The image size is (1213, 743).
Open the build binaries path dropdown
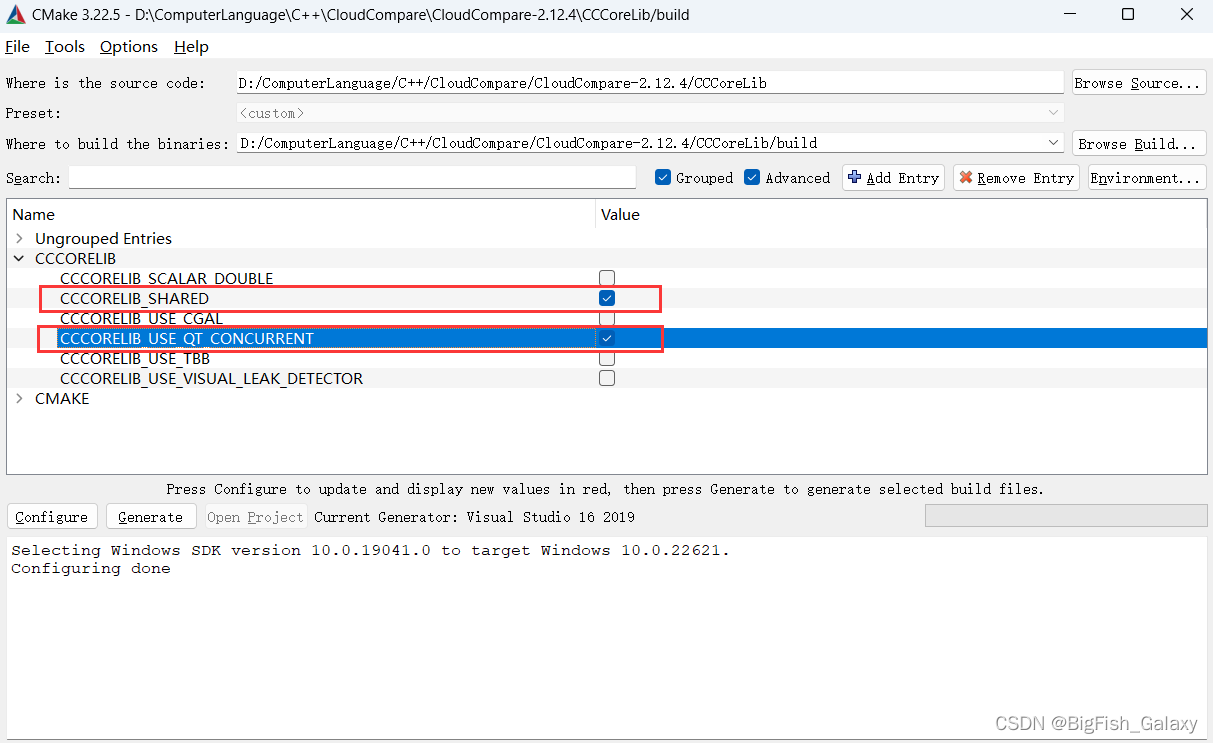1053,142
